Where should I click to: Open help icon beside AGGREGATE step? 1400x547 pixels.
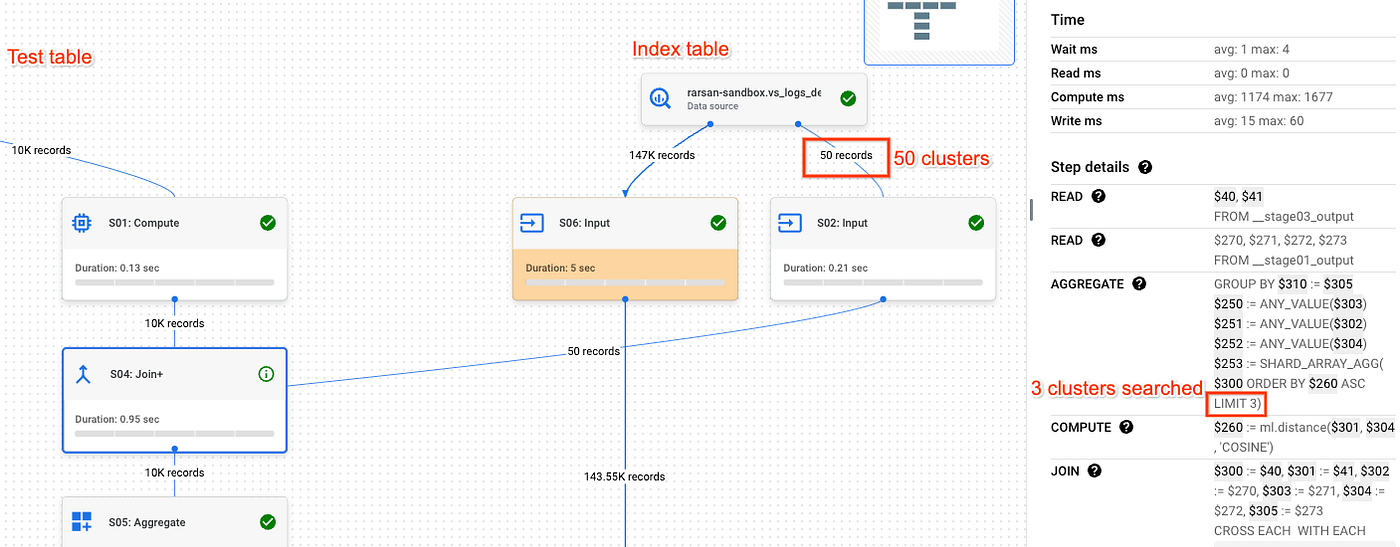point(1139,284)
